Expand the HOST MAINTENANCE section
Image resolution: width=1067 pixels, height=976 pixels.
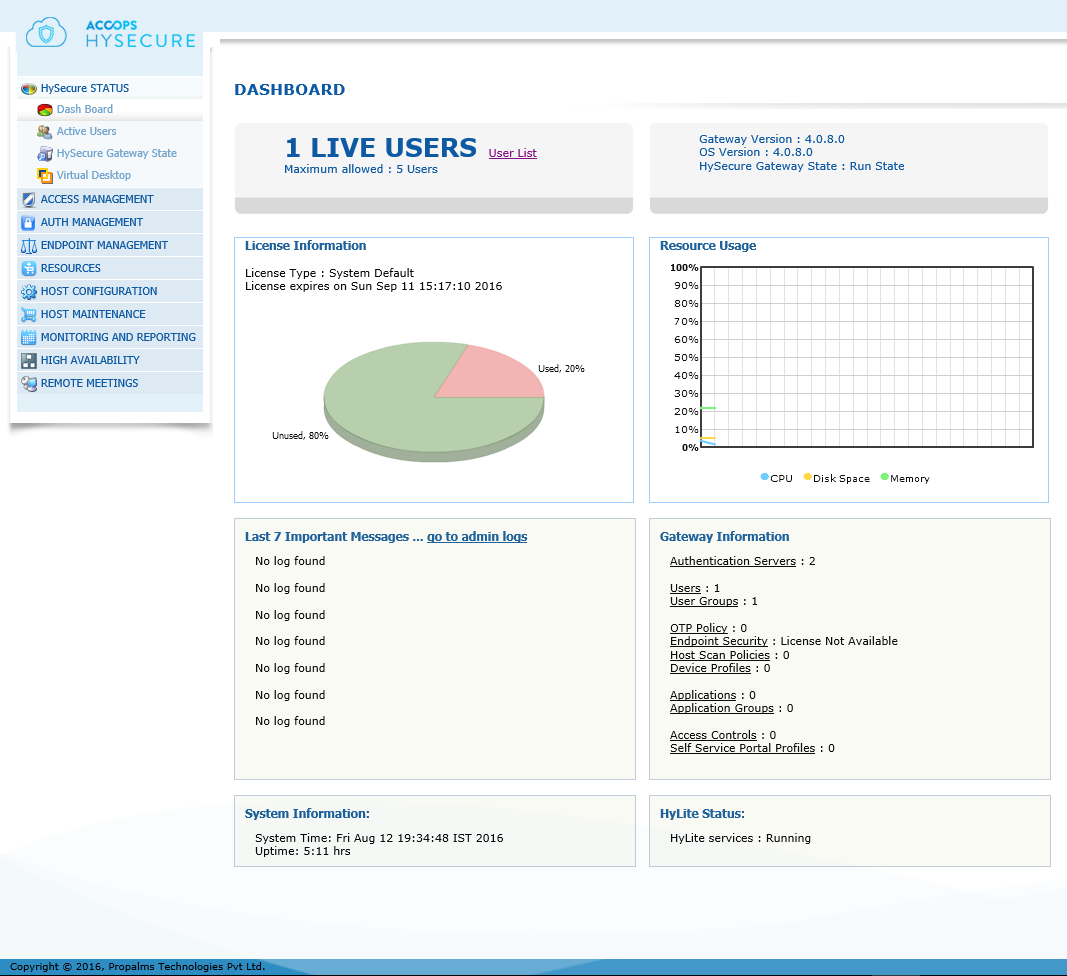click(x=93, y=314)
